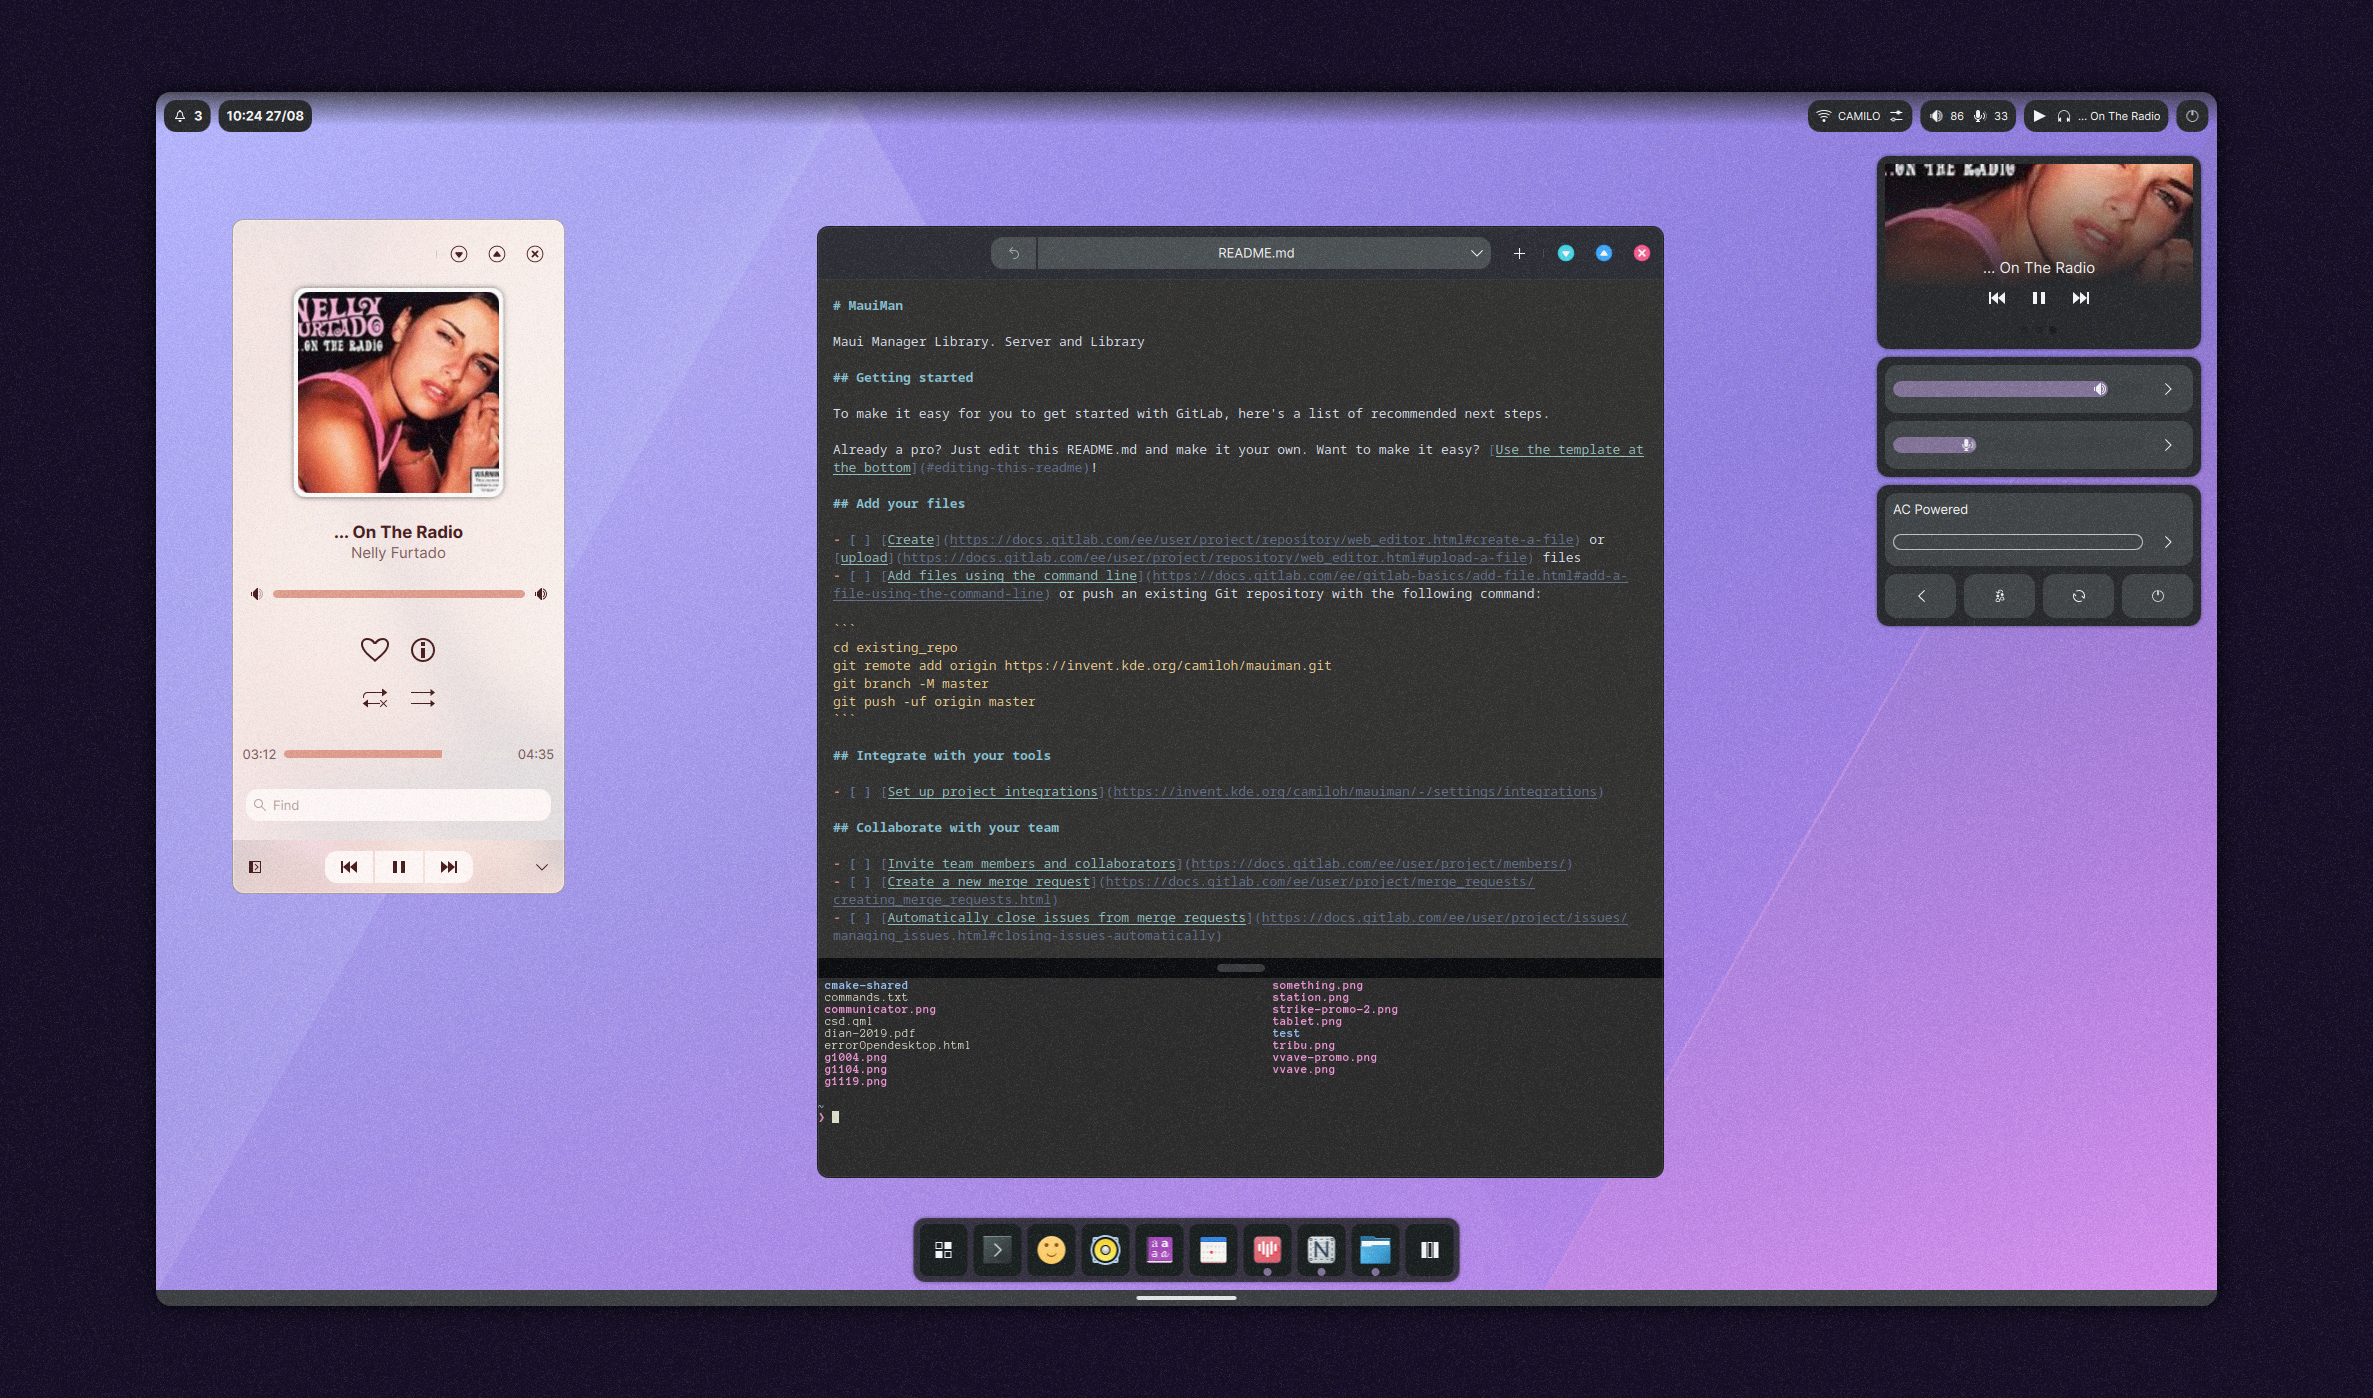Click Automatically close issues from merge requests

pyautogui.click(x=1066, y=918)
